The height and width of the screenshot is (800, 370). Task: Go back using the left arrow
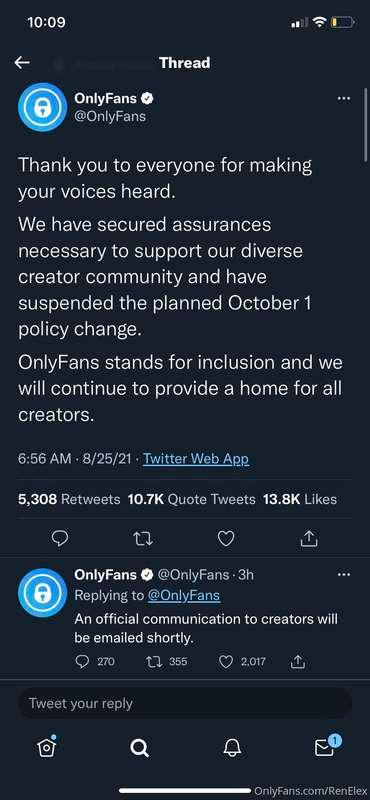click(22, 63)
